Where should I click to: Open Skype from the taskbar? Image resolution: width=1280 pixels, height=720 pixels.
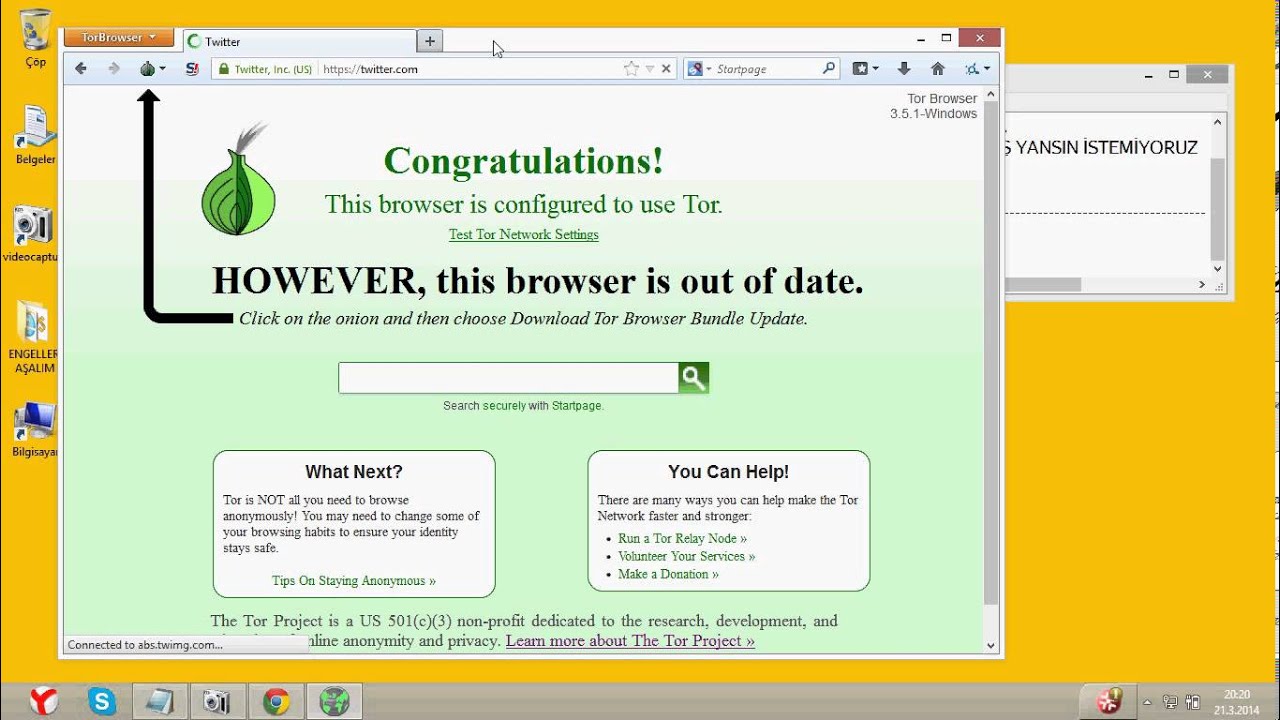(102, 701)
